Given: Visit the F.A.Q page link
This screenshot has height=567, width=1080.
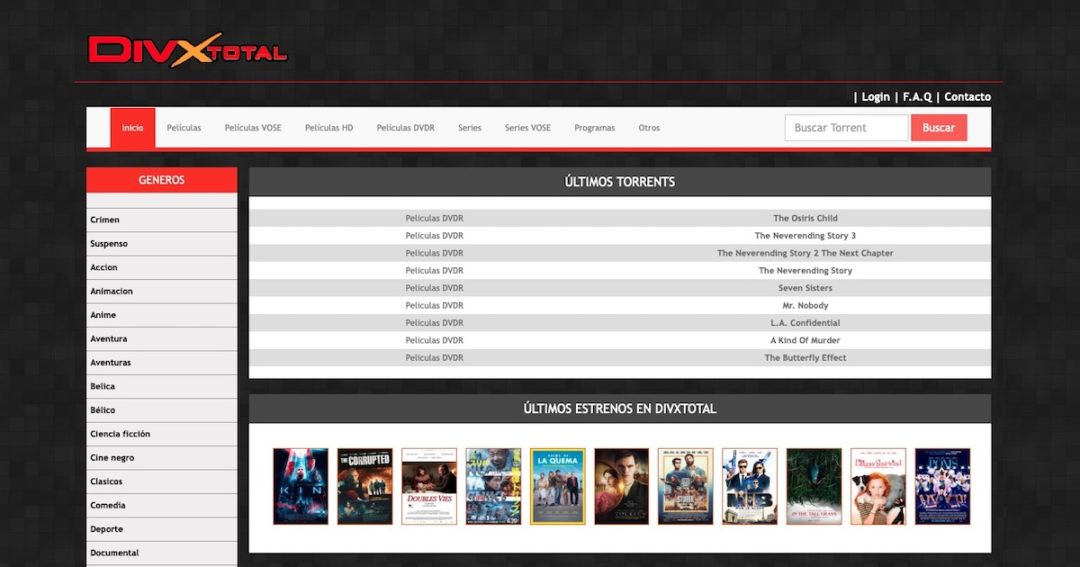Looking at the screenshot, I should pyautogui.click(x=917, y=97).
